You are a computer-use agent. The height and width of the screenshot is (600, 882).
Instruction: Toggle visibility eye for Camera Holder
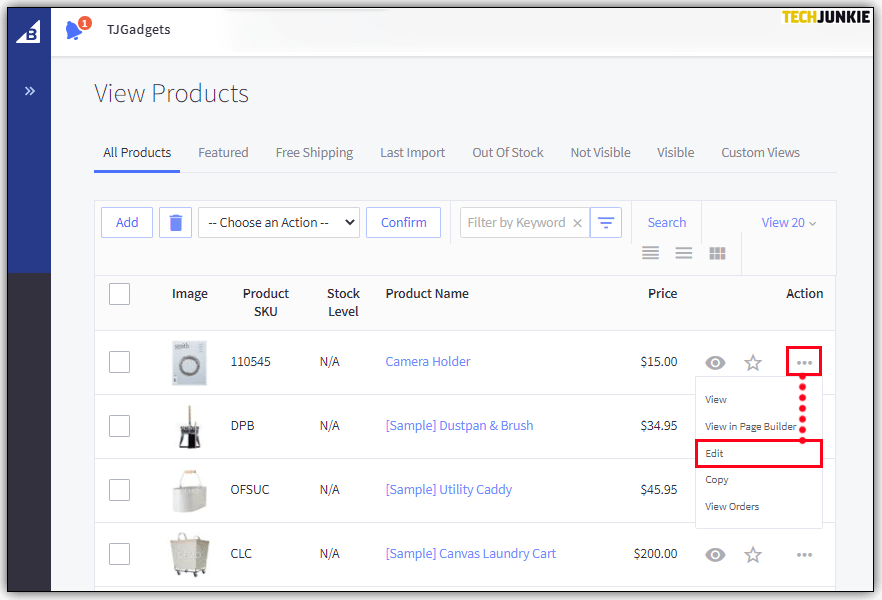coord(715,362)
